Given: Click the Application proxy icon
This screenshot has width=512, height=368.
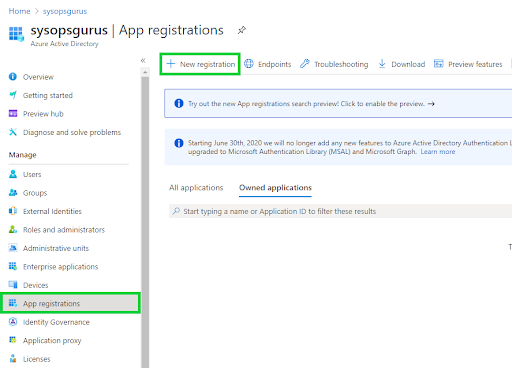Looking at the screenshot, I should 13,340.
